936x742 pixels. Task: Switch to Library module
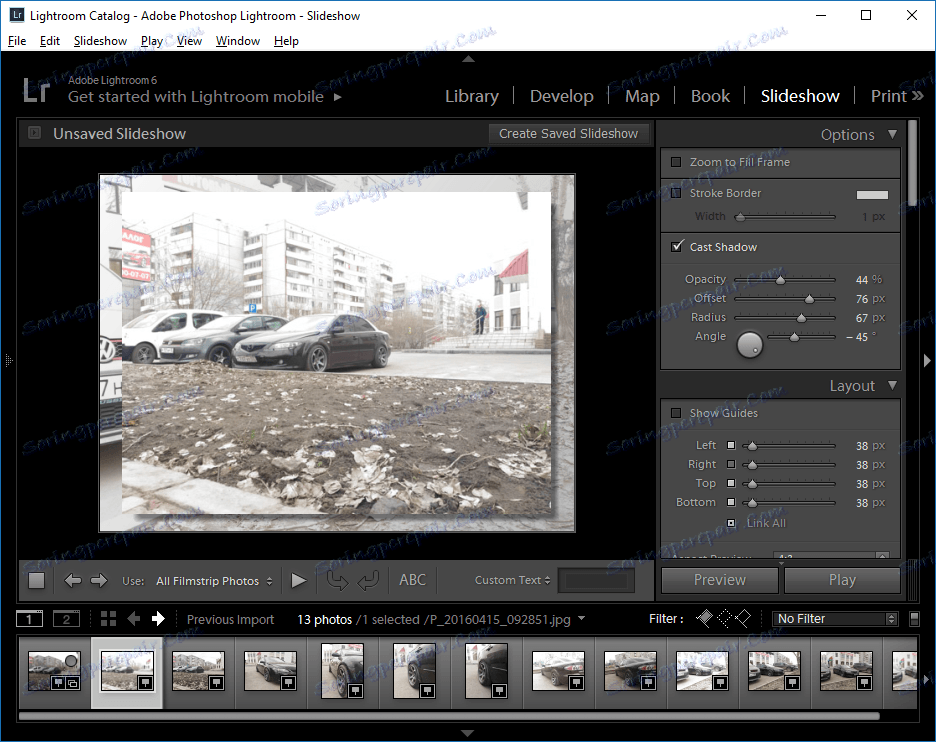tap(472, 96)
